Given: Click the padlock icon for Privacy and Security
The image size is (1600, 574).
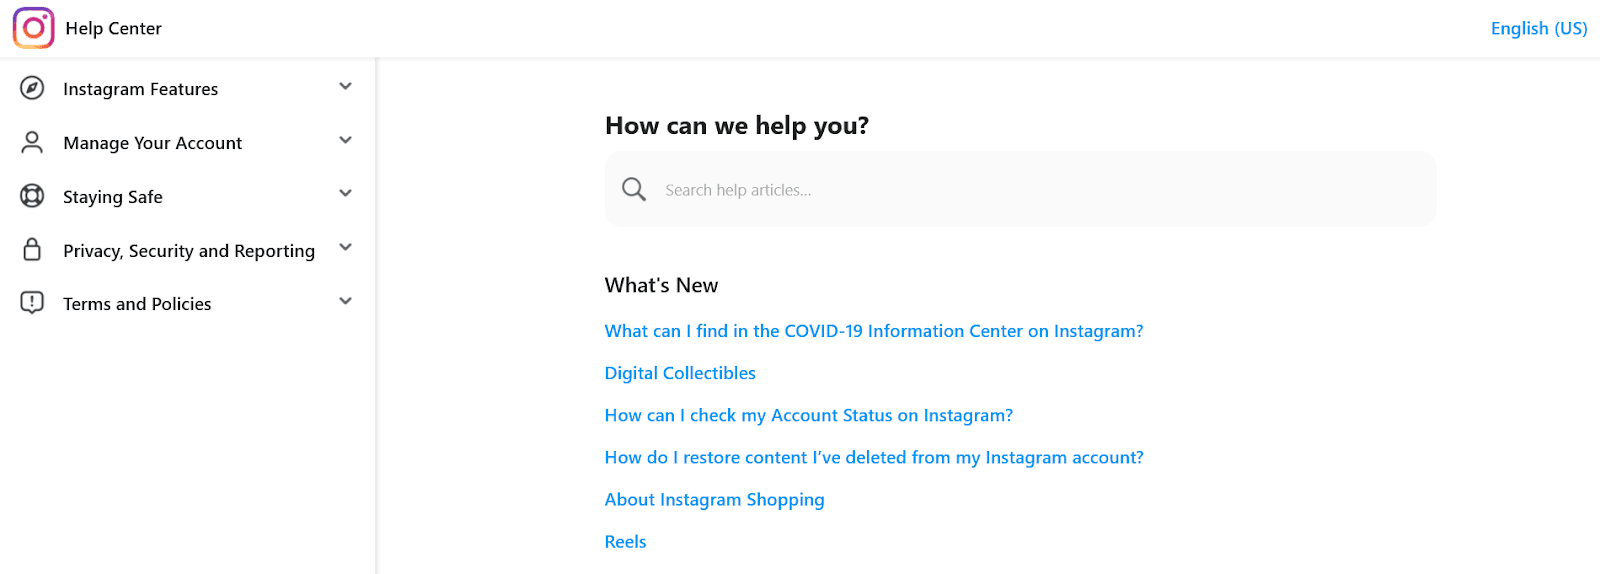Looking at the screenshot, I should pyautogui.click(x=32, y=250).
